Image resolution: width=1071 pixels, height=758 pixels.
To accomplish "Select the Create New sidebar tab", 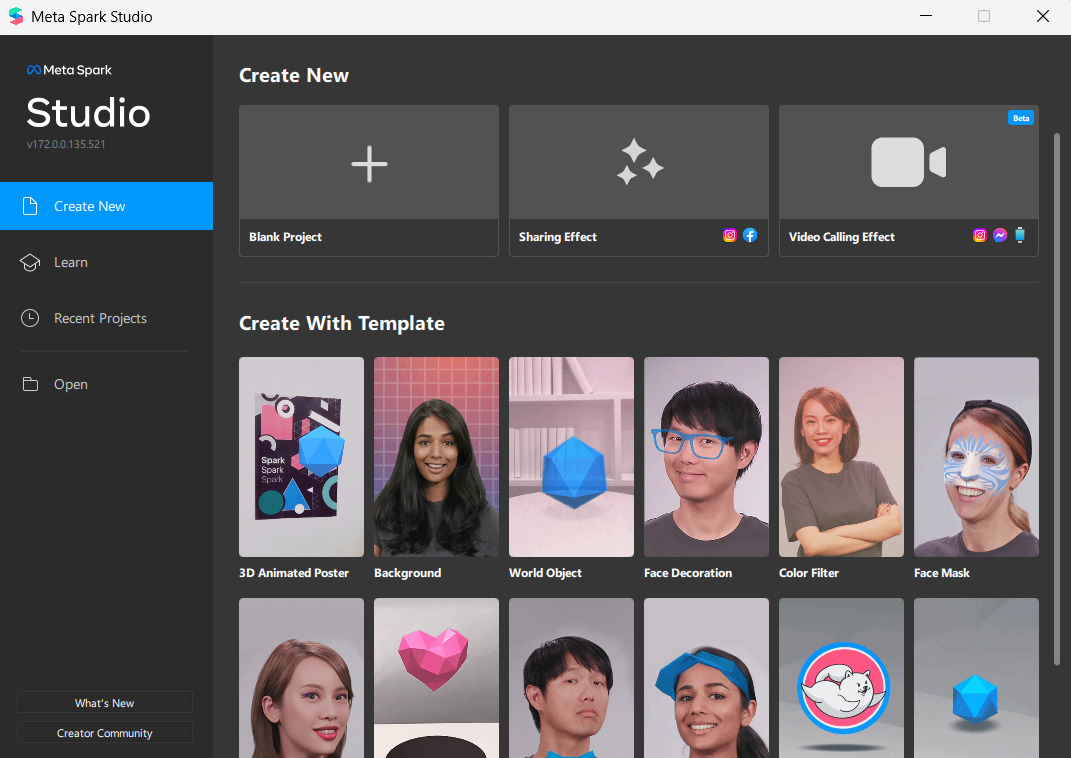I will [106, 206].
